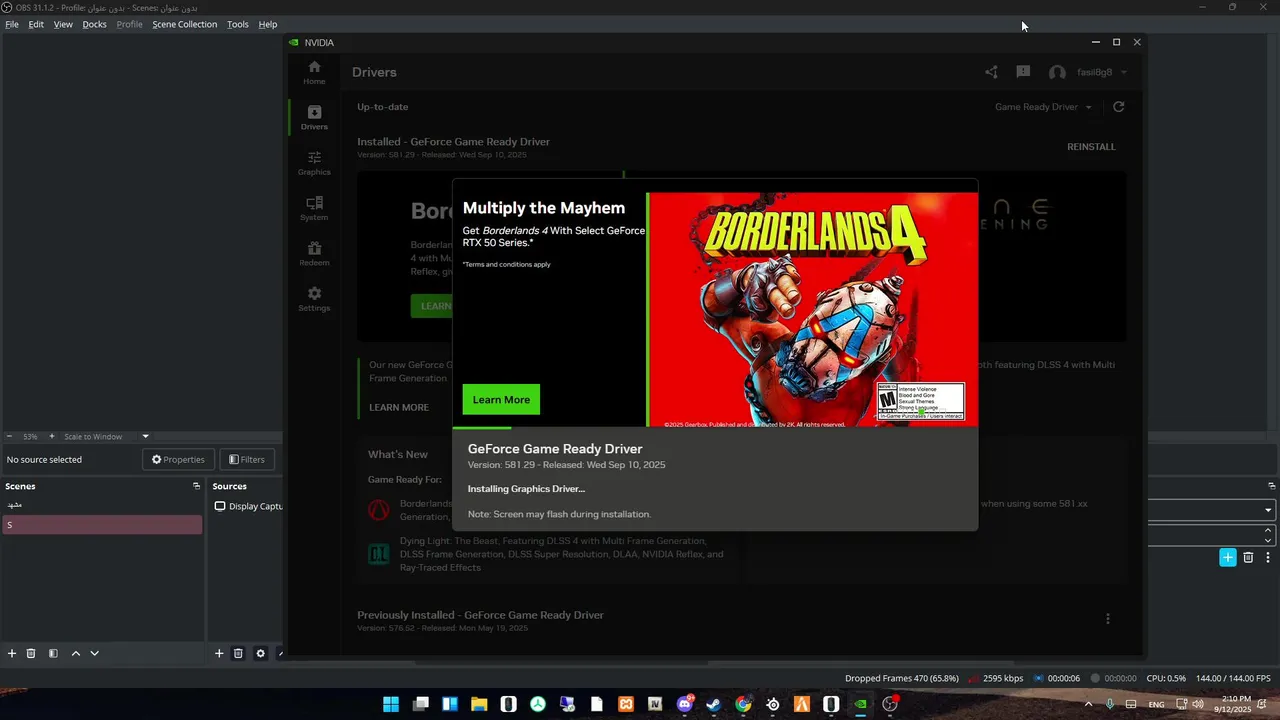Pop out the Scenes dock

point(196,486)
